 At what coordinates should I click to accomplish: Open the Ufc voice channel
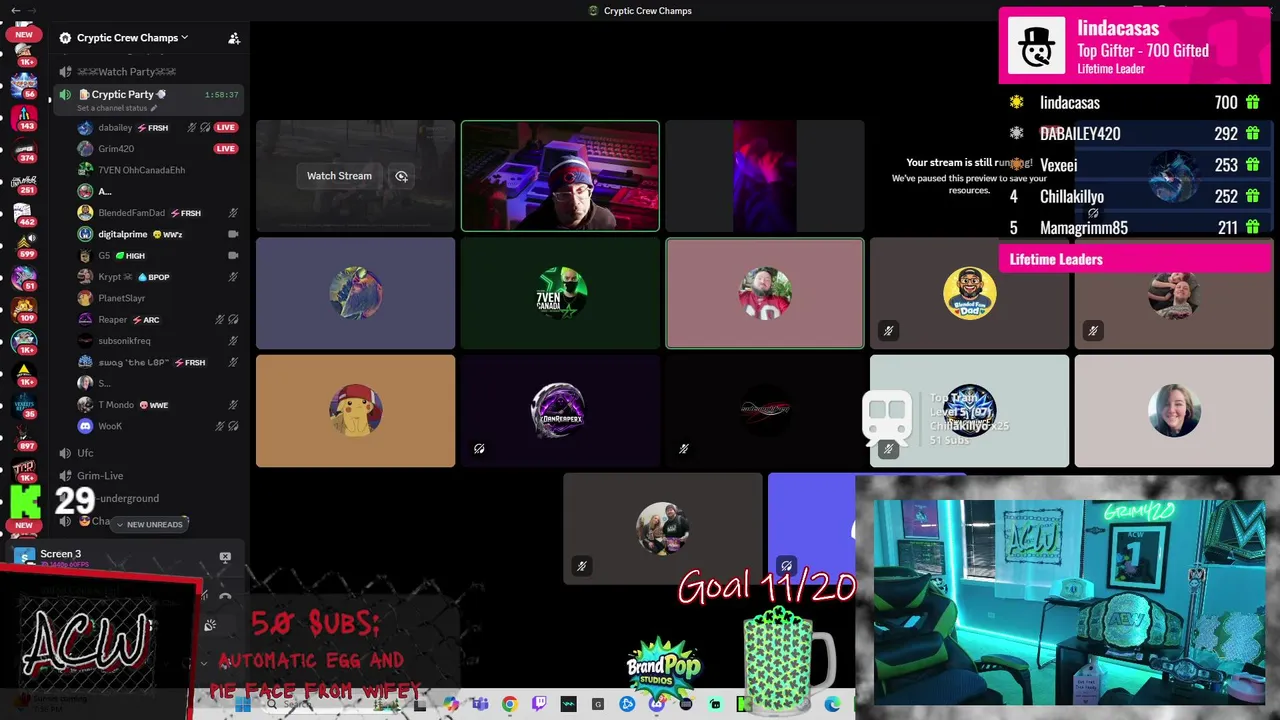coord(86,453)
